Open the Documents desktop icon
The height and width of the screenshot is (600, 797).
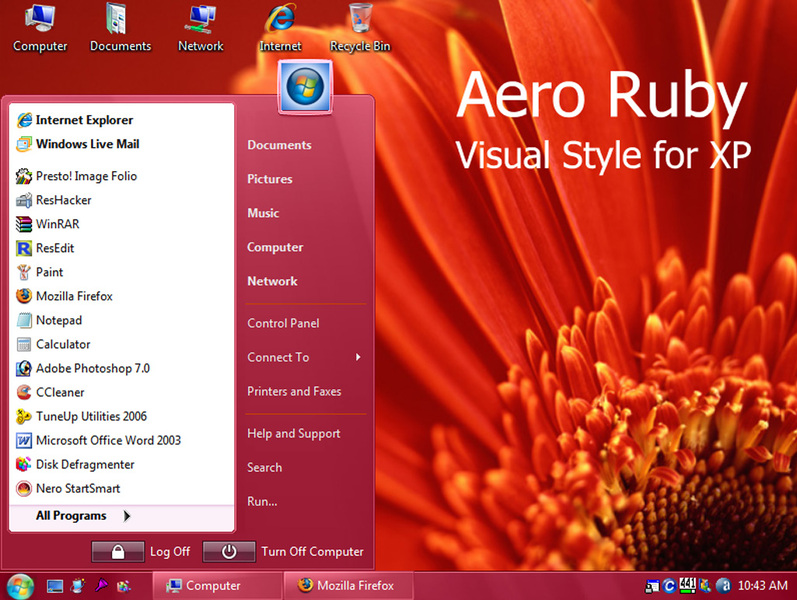pos(120,27)
